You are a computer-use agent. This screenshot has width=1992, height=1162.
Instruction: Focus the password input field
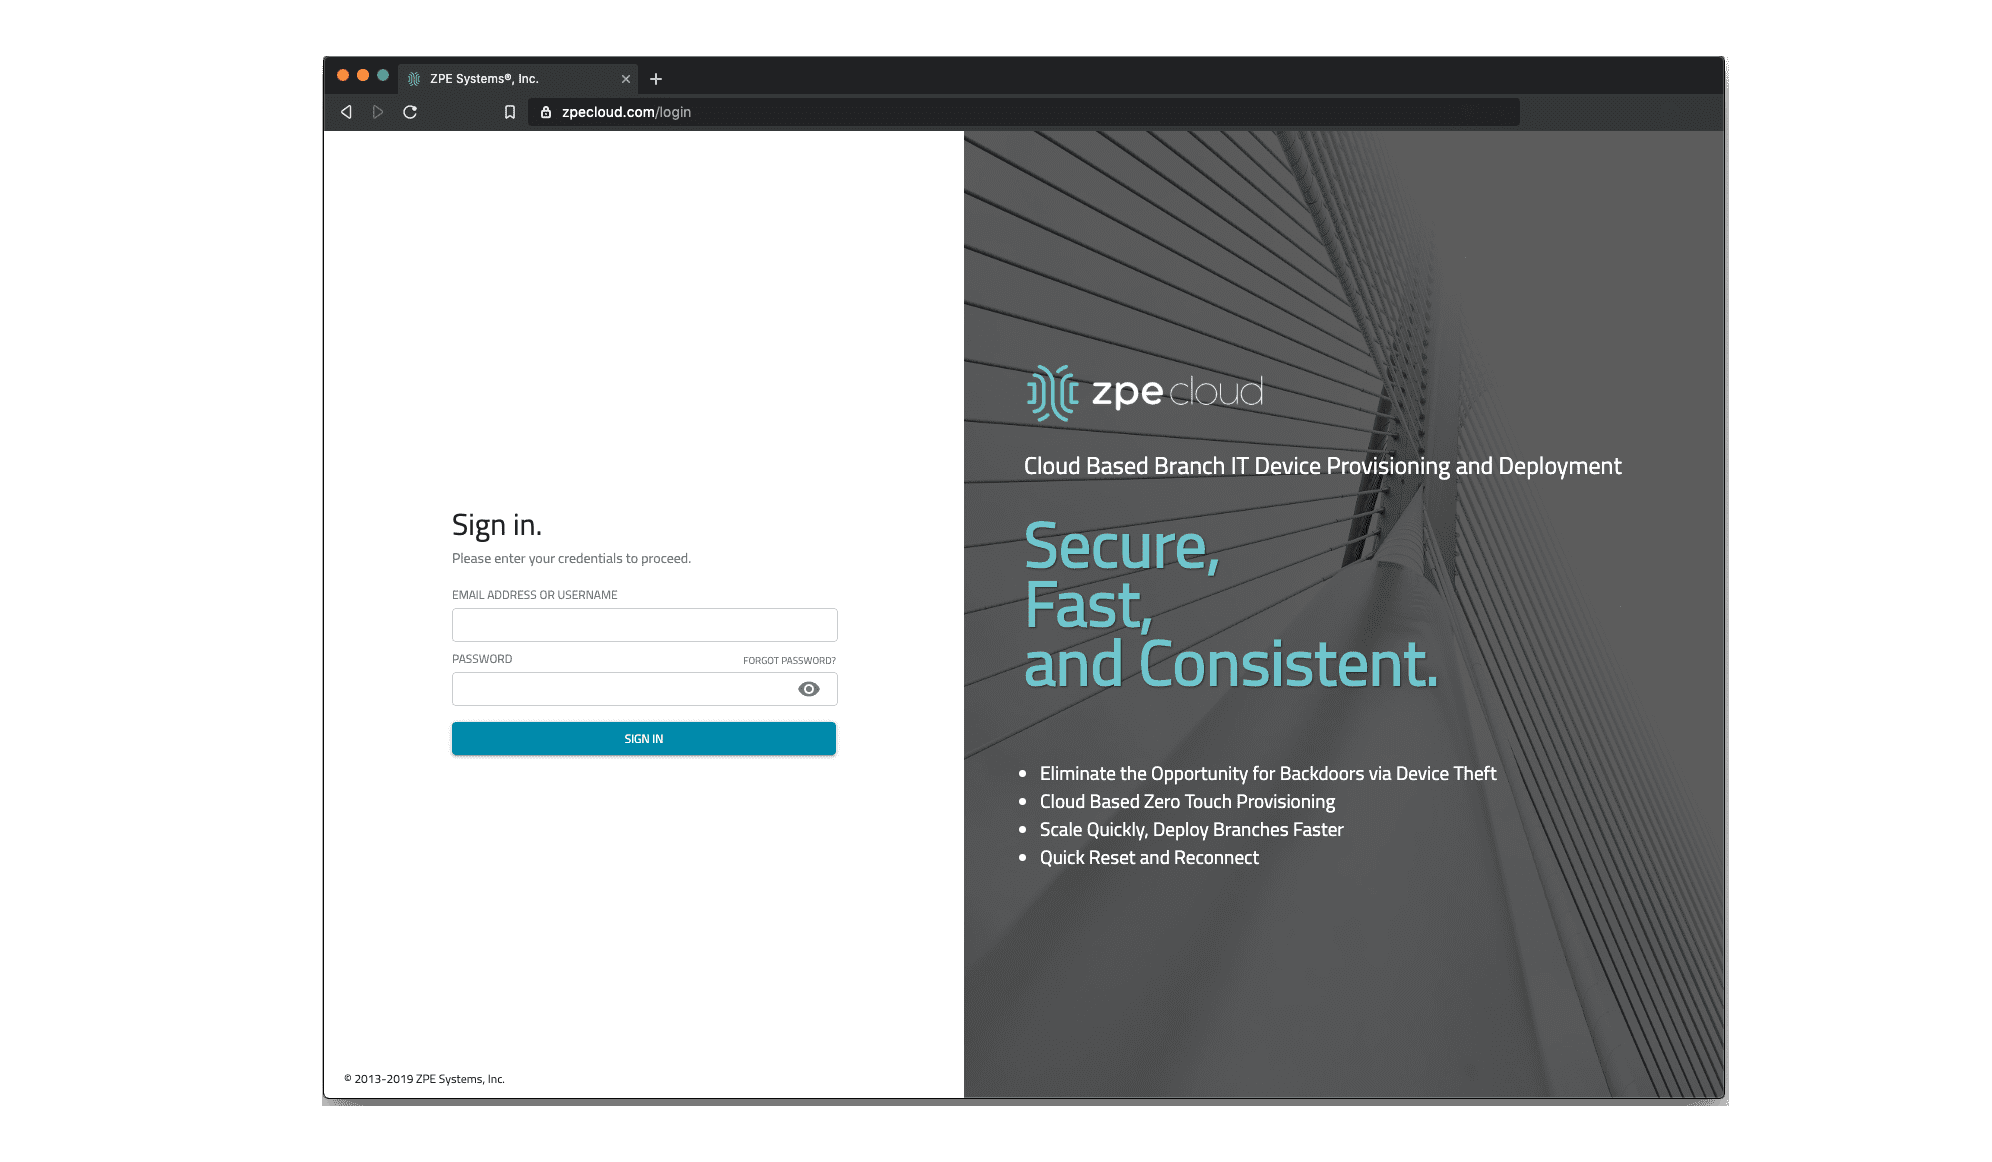(x=645, y=689)
